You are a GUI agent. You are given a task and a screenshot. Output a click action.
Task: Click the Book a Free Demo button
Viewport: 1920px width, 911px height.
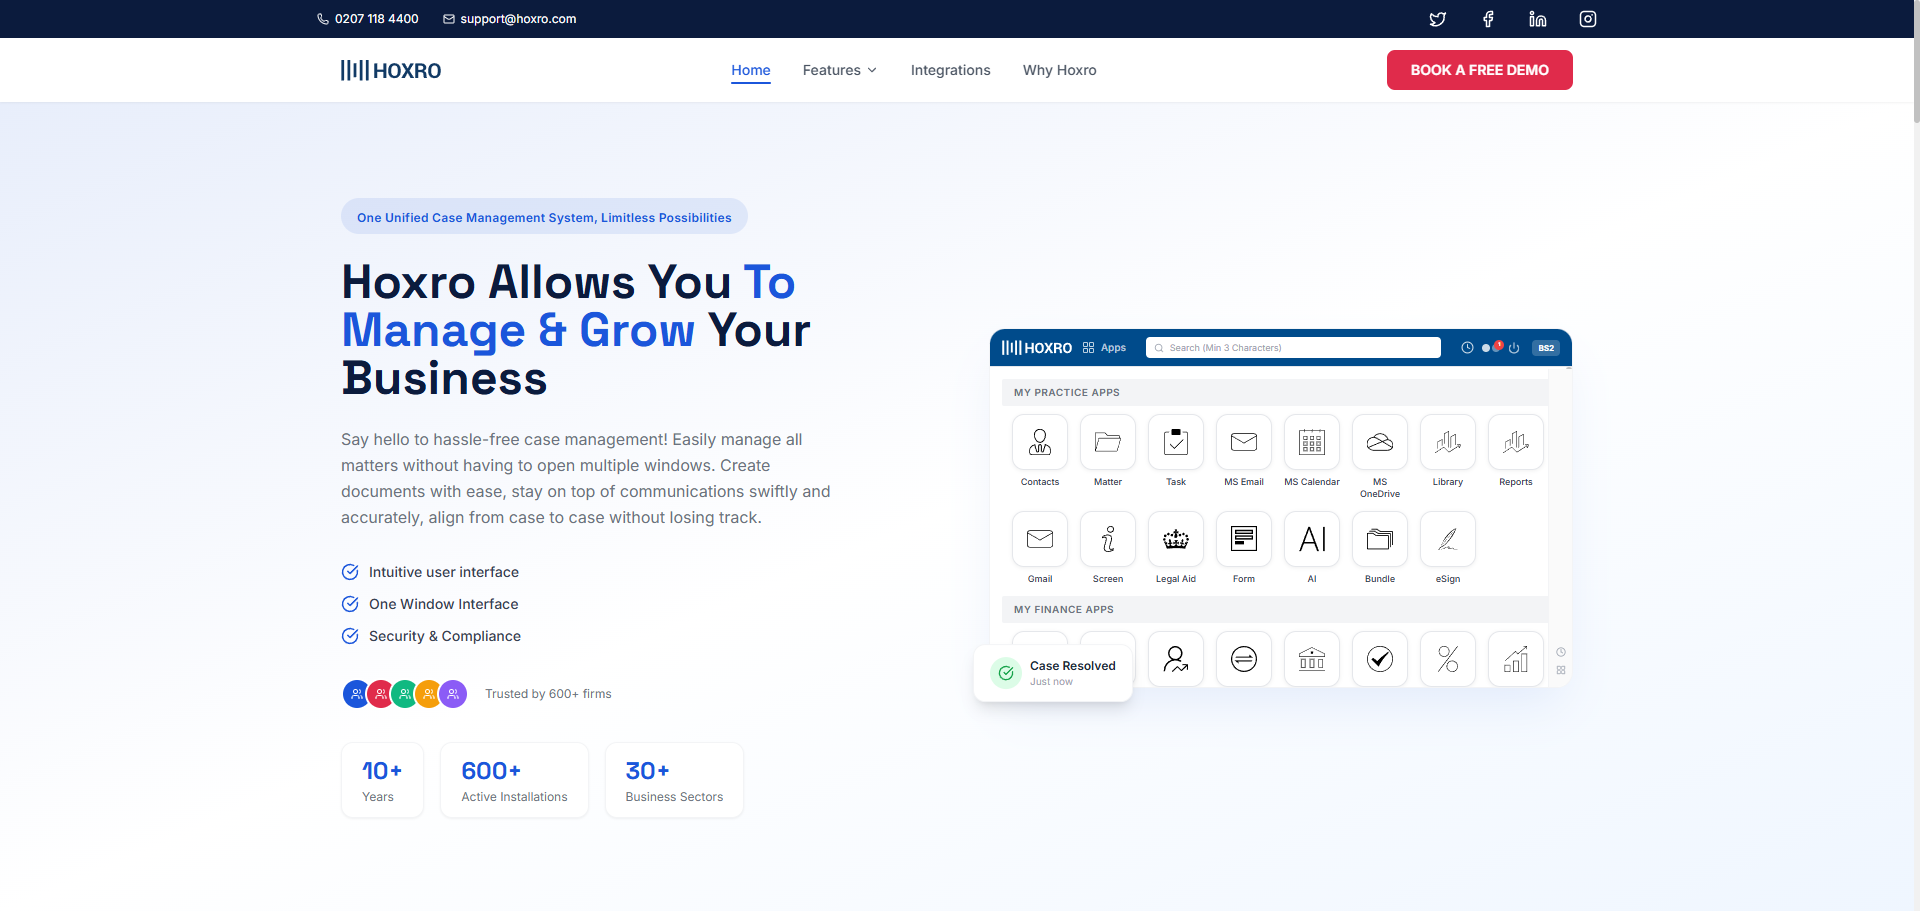[x=1480, y=70]
